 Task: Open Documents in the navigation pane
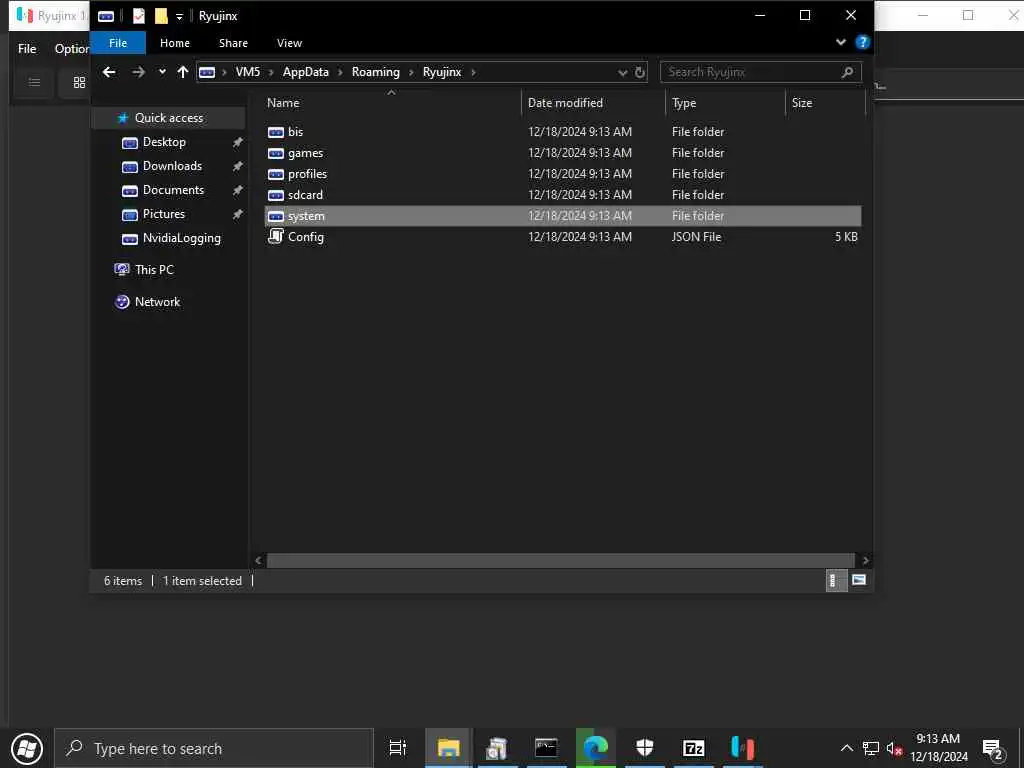click(173, 190)
